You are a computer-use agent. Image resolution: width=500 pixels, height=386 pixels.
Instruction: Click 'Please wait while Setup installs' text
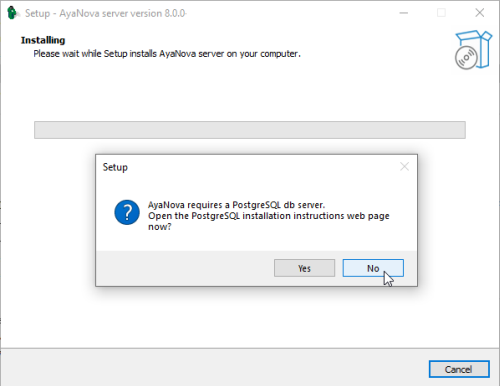(x=167, y=54)
